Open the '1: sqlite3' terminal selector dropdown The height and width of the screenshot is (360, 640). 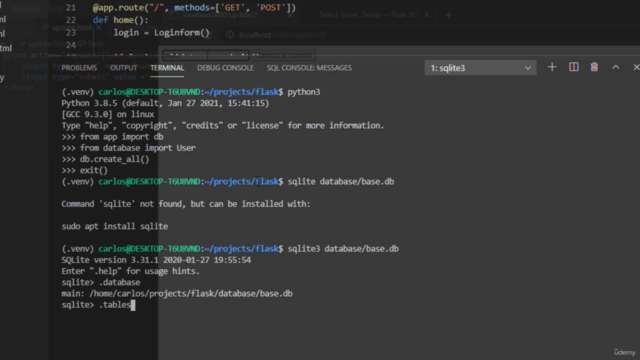(x=480, y=68)
